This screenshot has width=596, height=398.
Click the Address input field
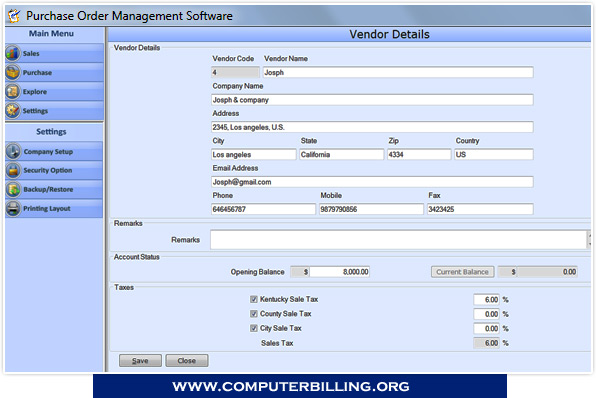[x=372, y=127]
